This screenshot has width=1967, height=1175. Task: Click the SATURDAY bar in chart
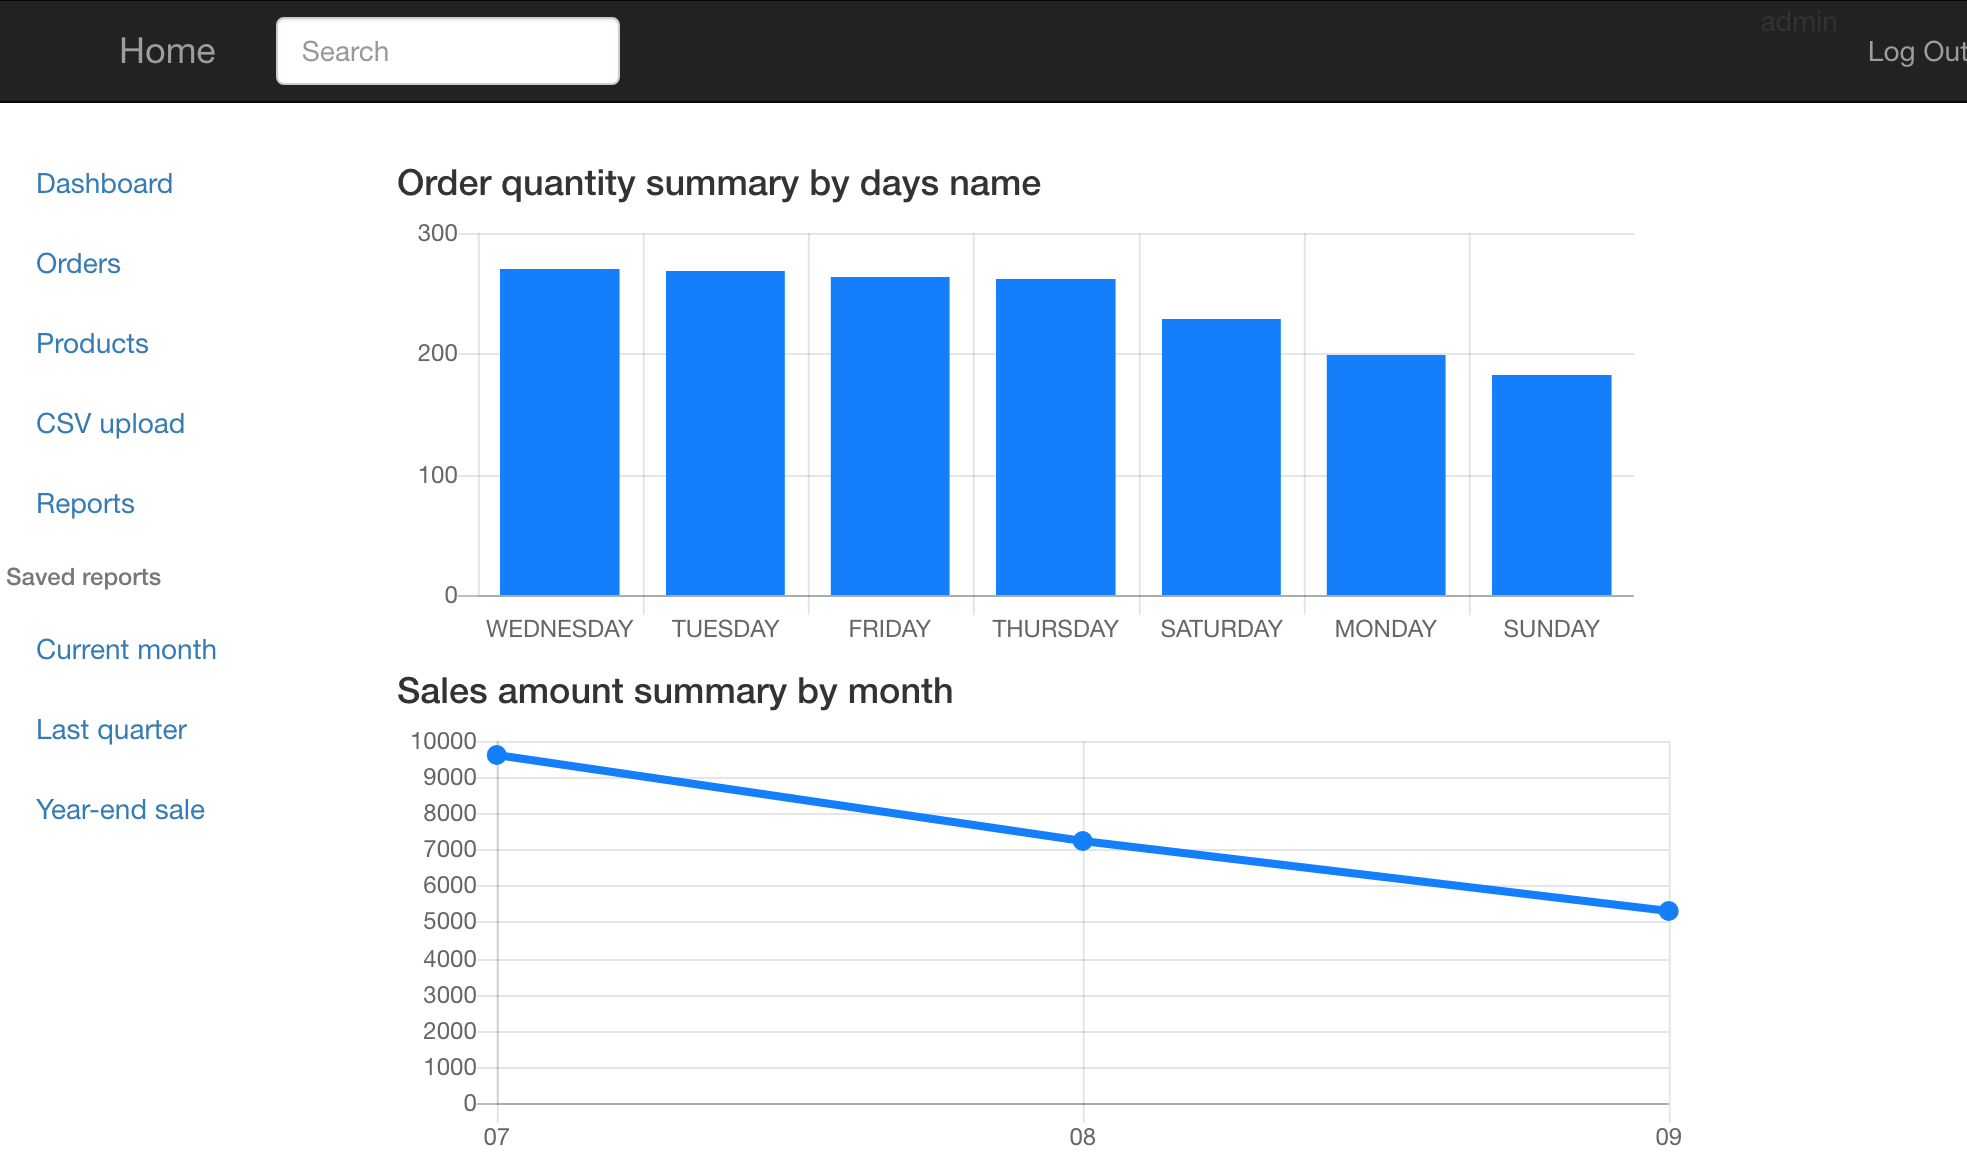[x=1221, y=457]
